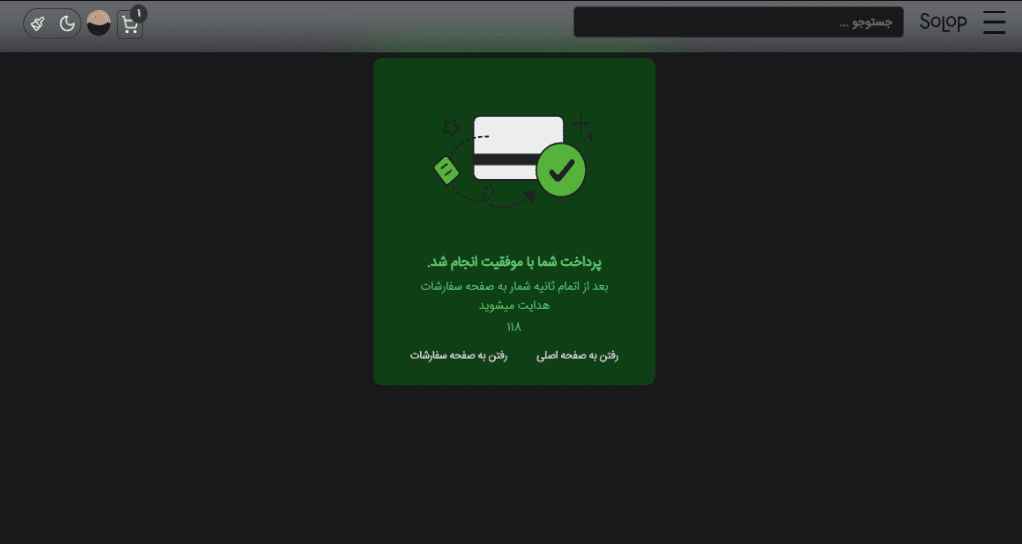Click the پرداخت شما با موفقیت heading
The height and width of the screenshot is (544, 1022).
pos(514,262)
